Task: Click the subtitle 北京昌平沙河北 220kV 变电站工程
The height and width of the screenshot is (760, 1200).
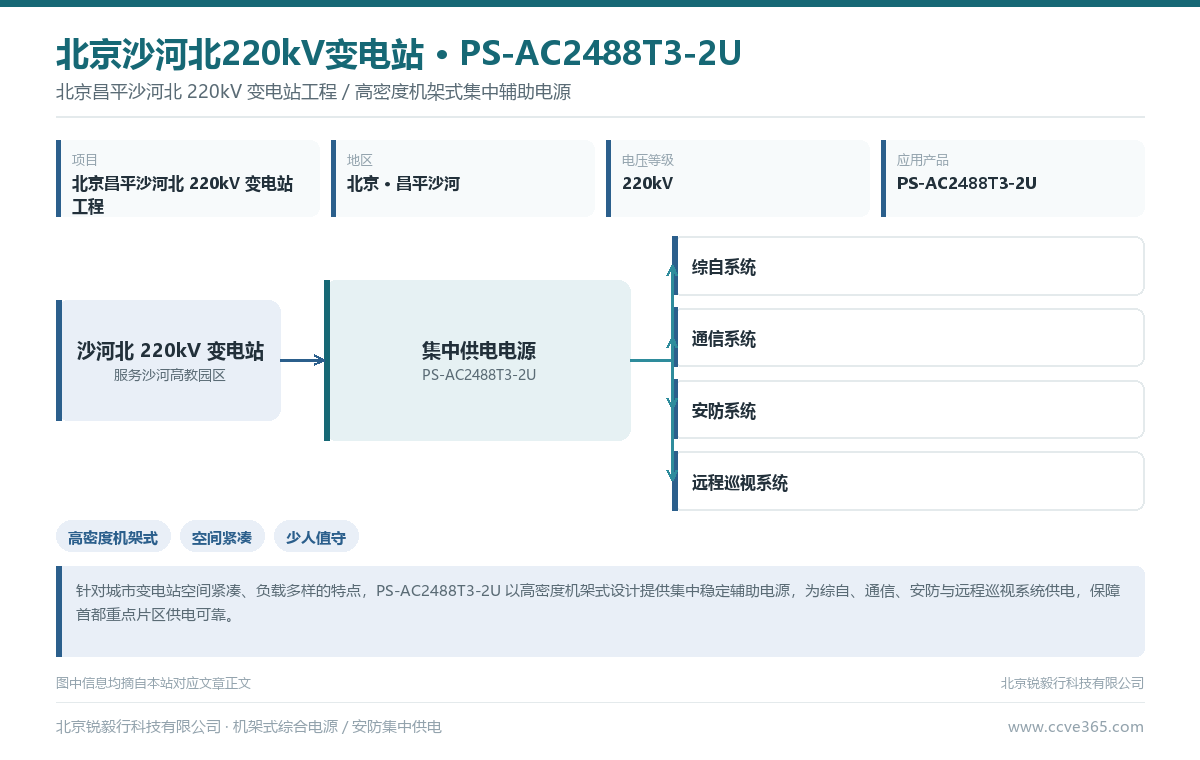Action: [196, 92]
